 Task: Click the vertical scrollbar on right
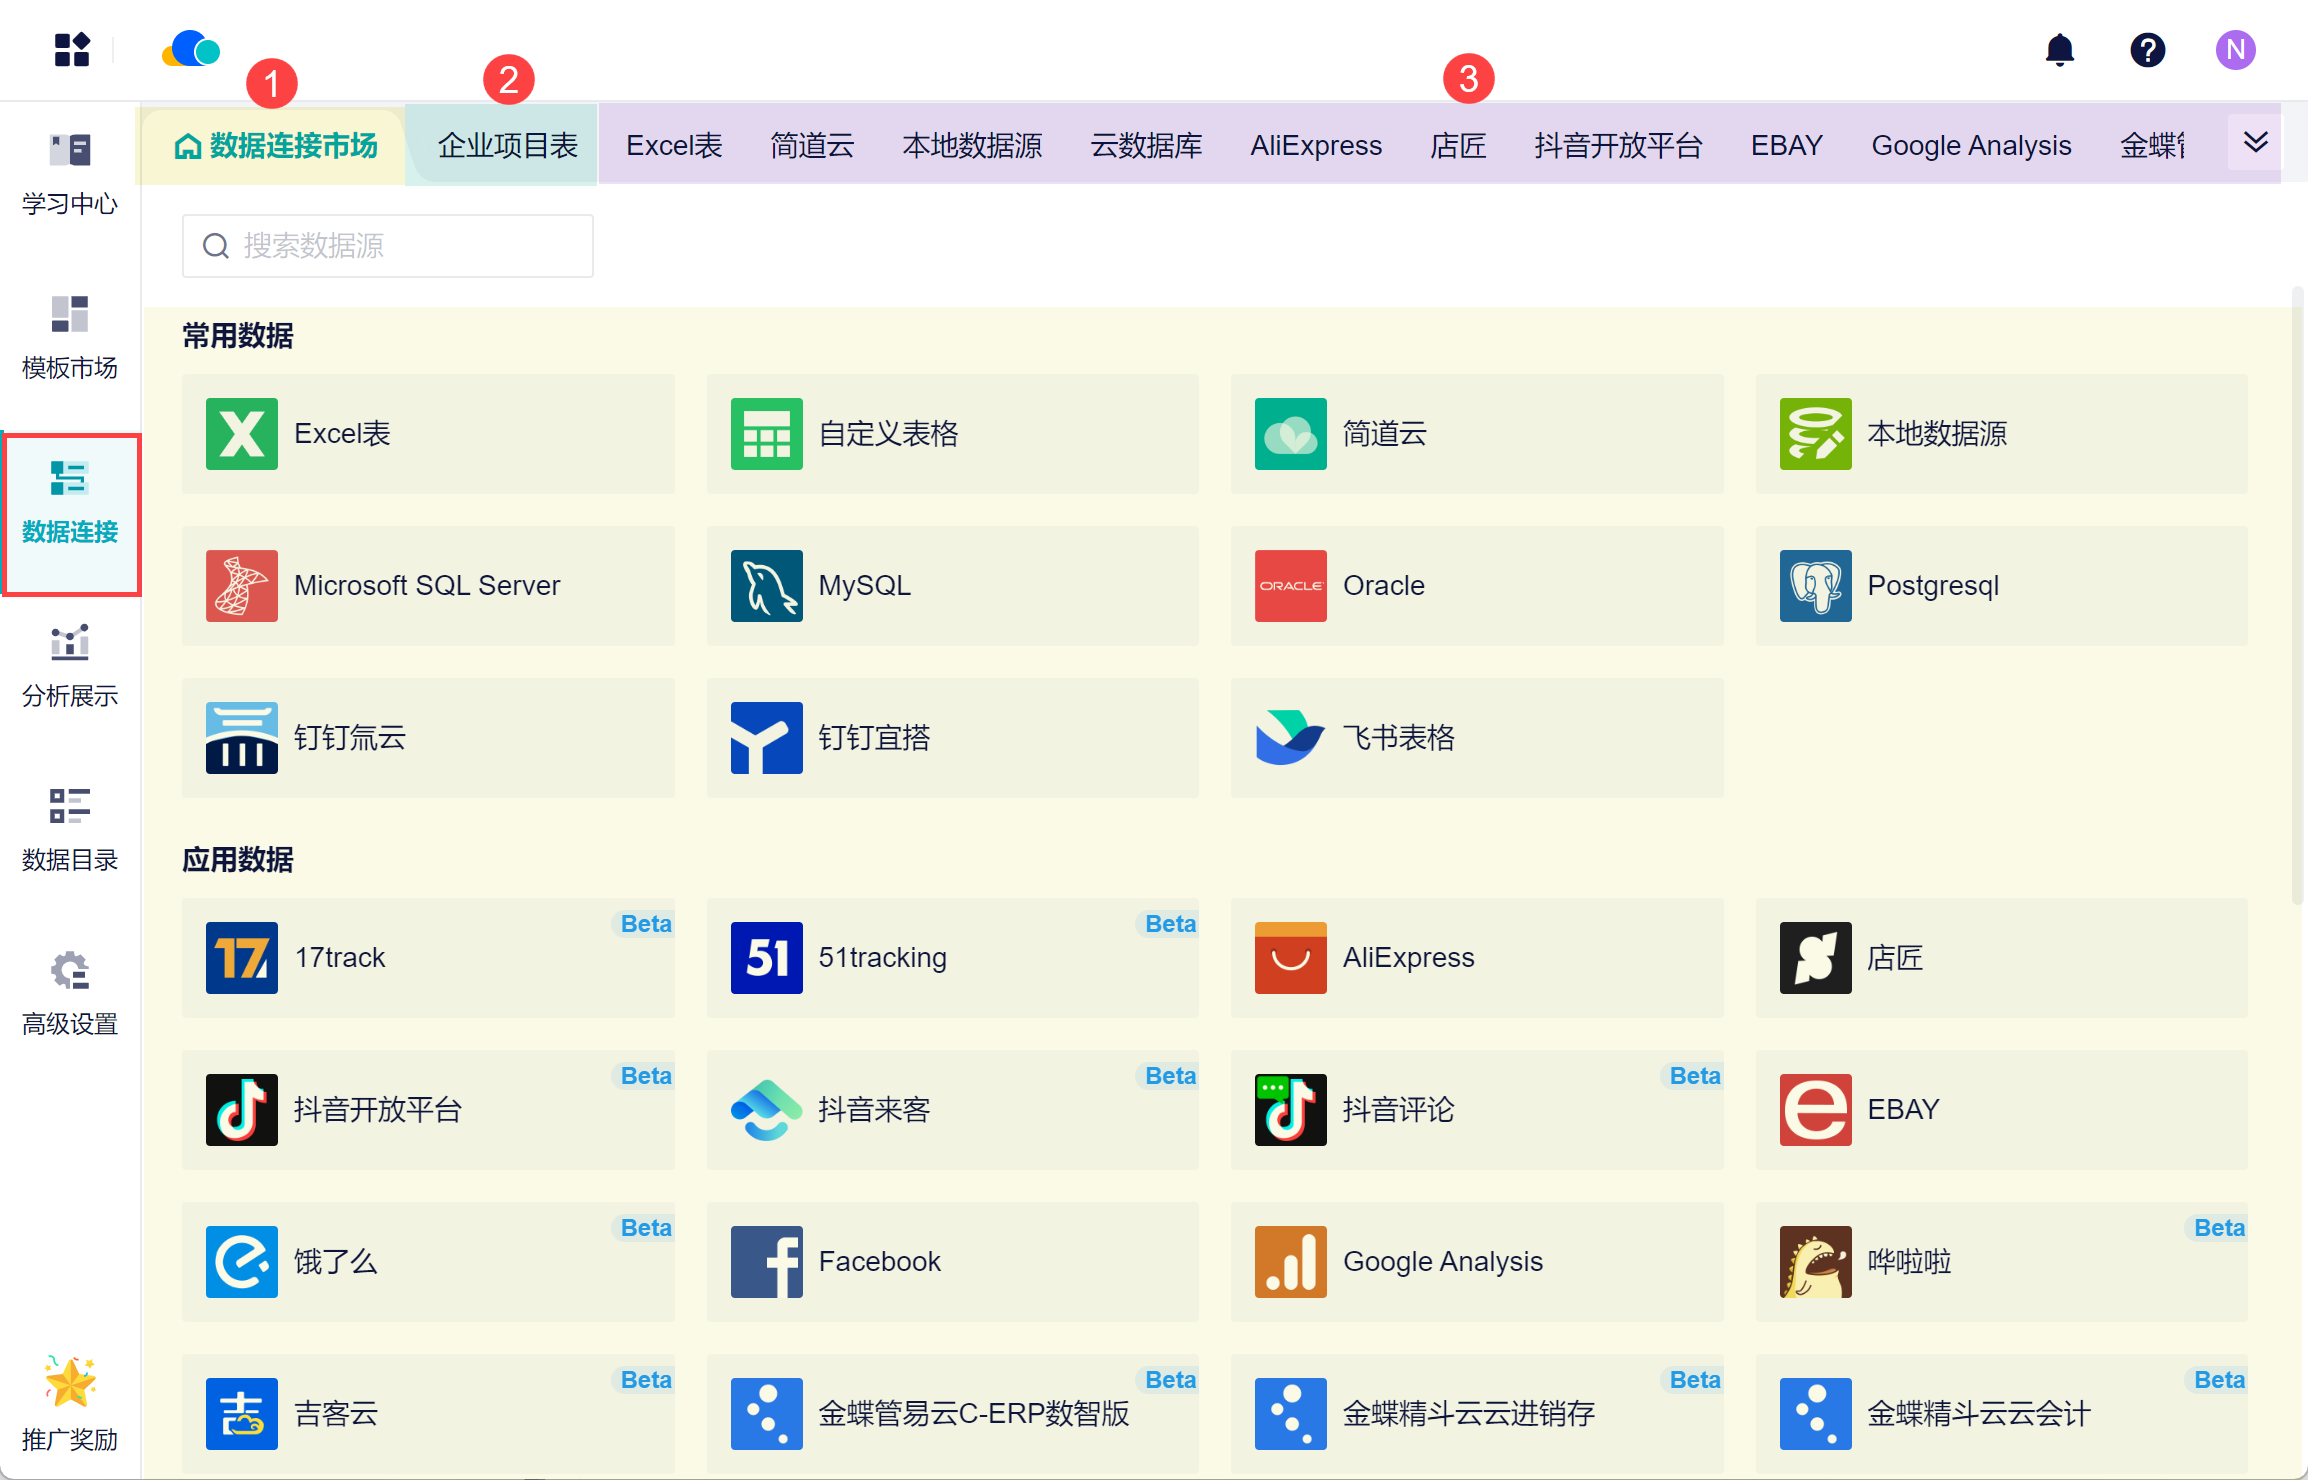pyautogui.click(x=2297, y=596)
